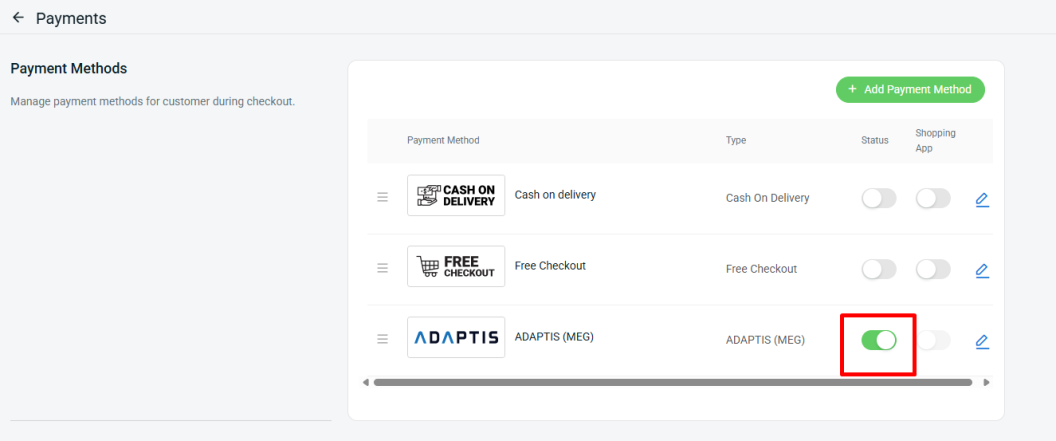Go back using the Payments arrow
Image resolution: width=1056 pixels, height=441 pixels.
(x=18, y=18)
